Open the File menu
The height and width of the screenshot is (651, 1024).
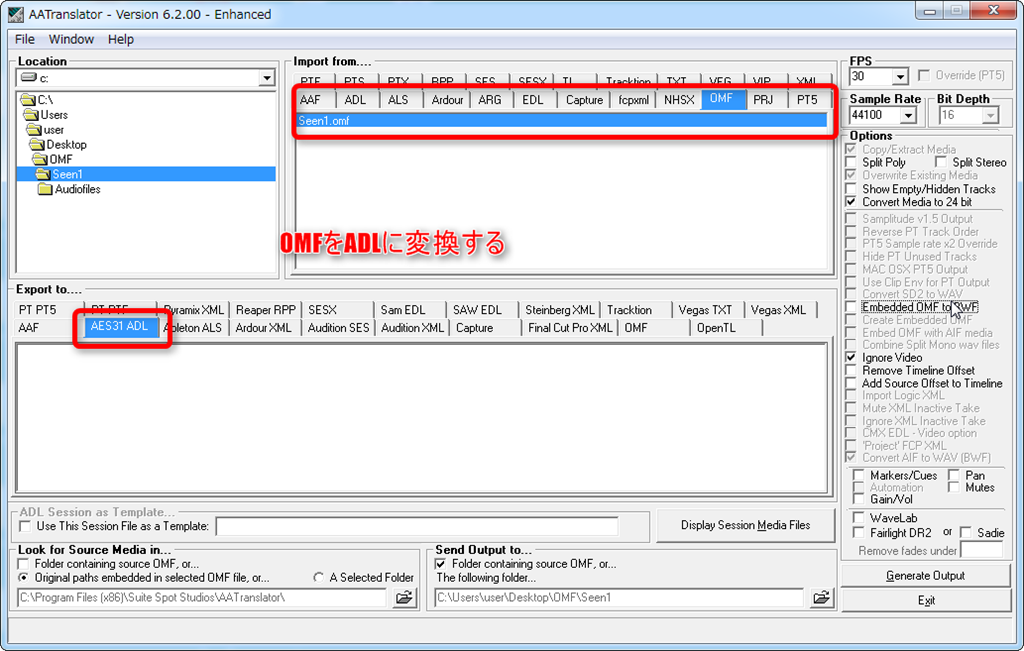click(x=25, y=39)
